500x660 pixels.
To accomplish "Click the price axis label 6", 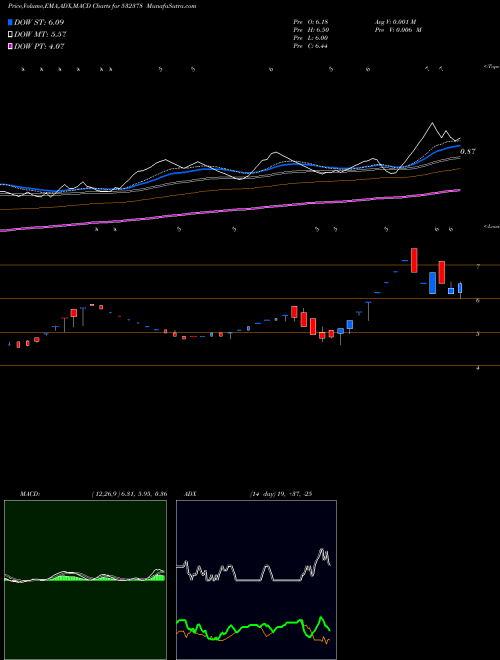I will 478,300.
